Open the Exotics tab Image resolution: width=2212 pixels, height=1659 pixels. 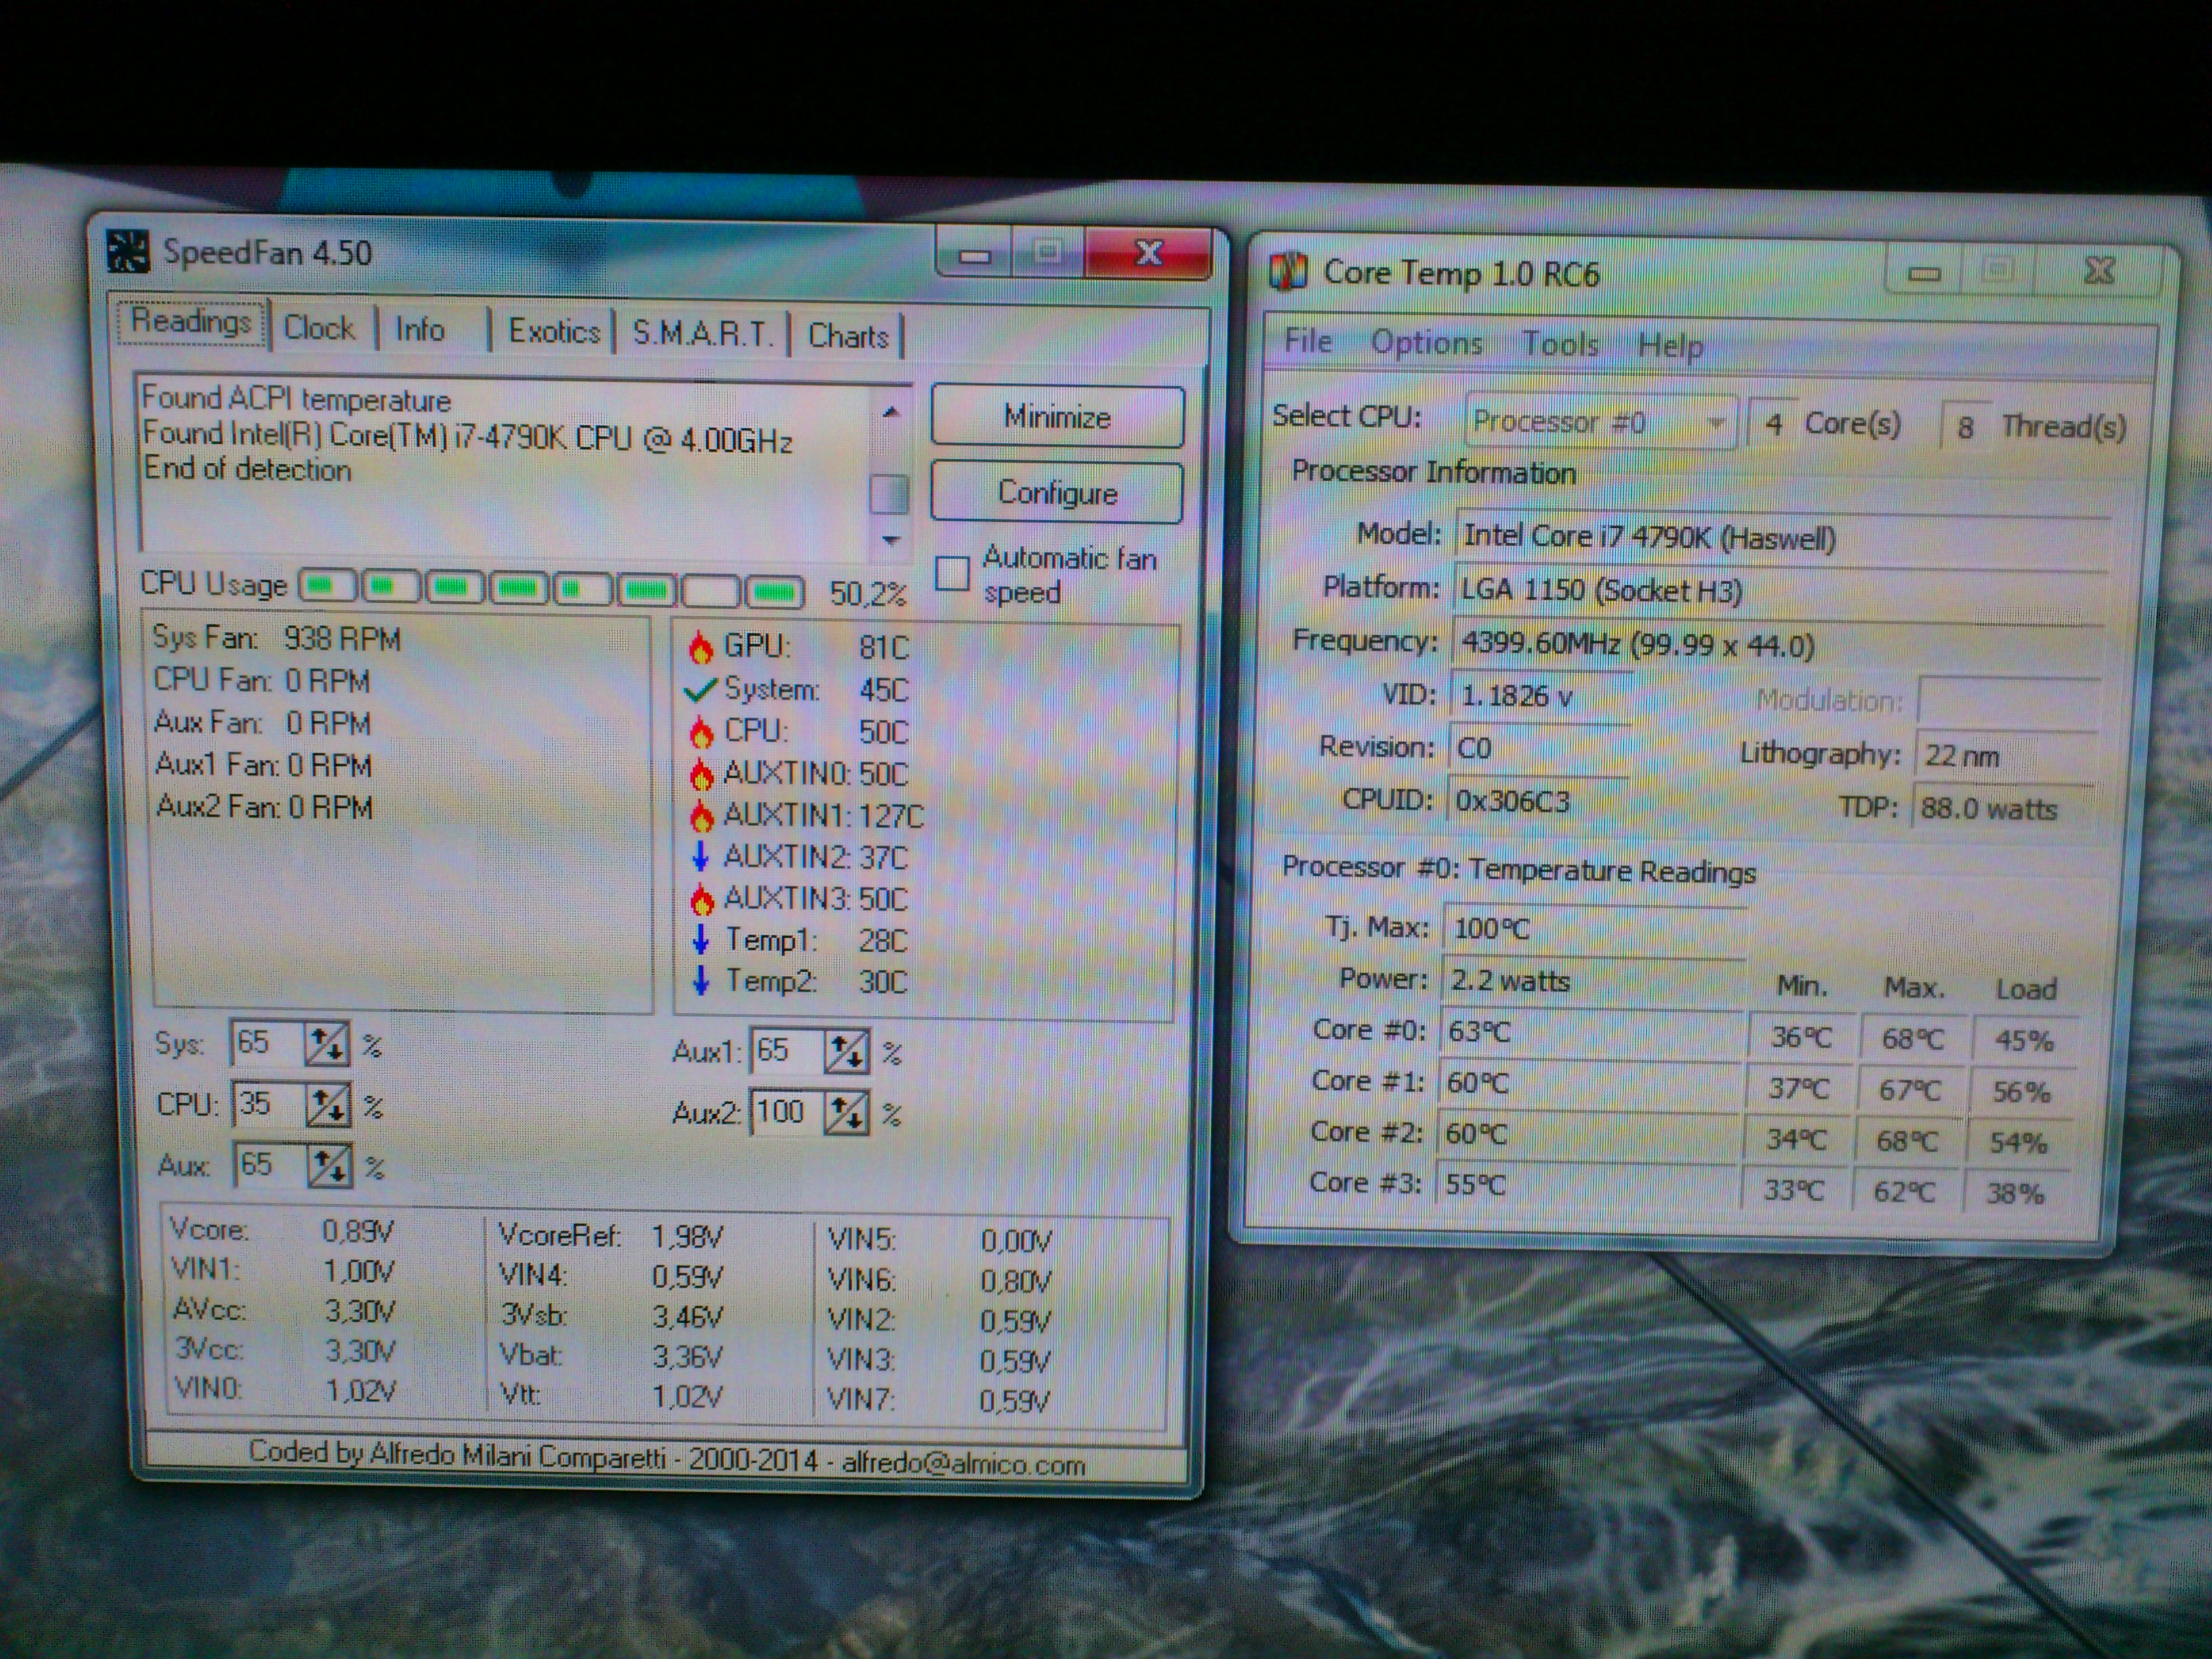pos(554,331)
